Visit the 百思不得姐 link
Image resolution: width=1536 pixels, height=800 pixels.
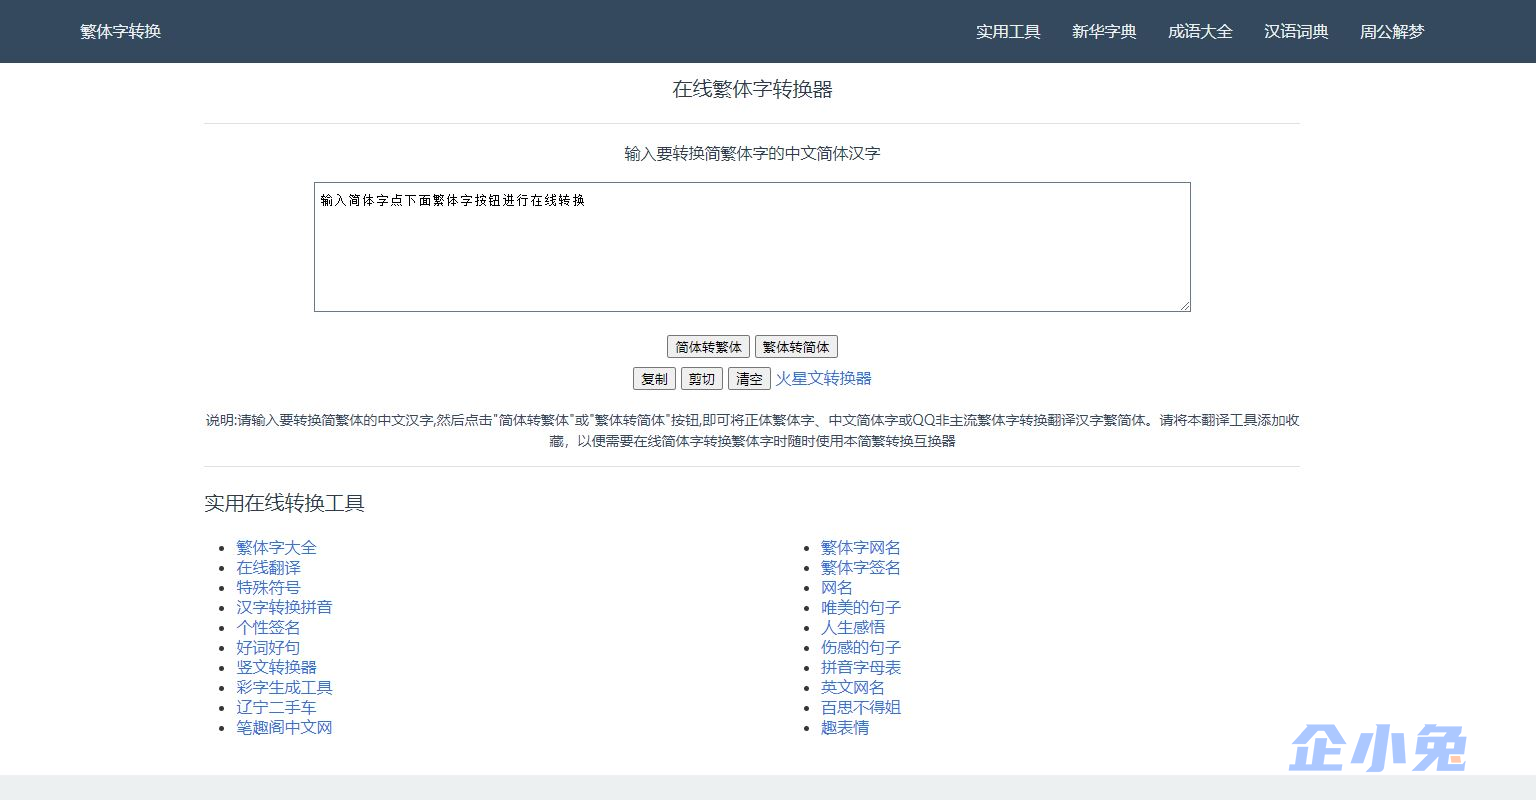click(861, 707)
